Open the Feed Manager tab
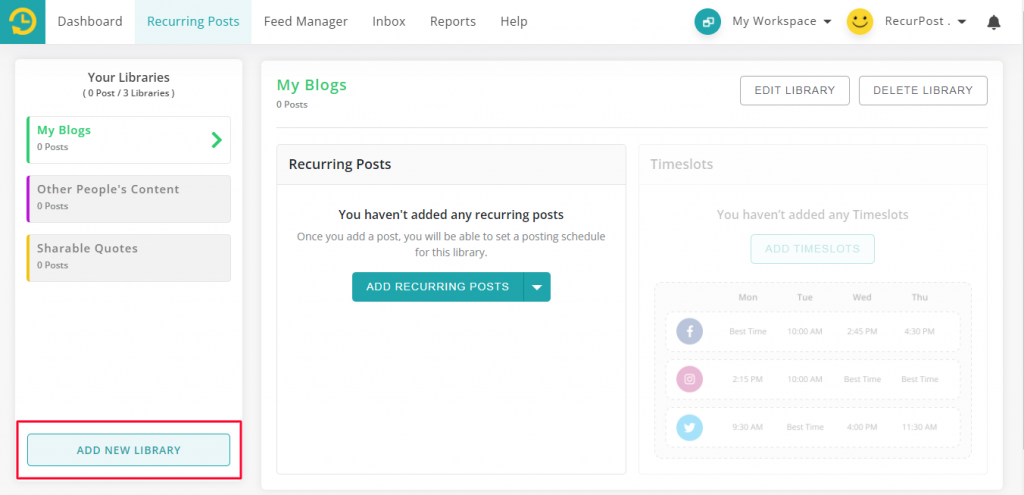Screen dimensions: 1024x495 306,22
